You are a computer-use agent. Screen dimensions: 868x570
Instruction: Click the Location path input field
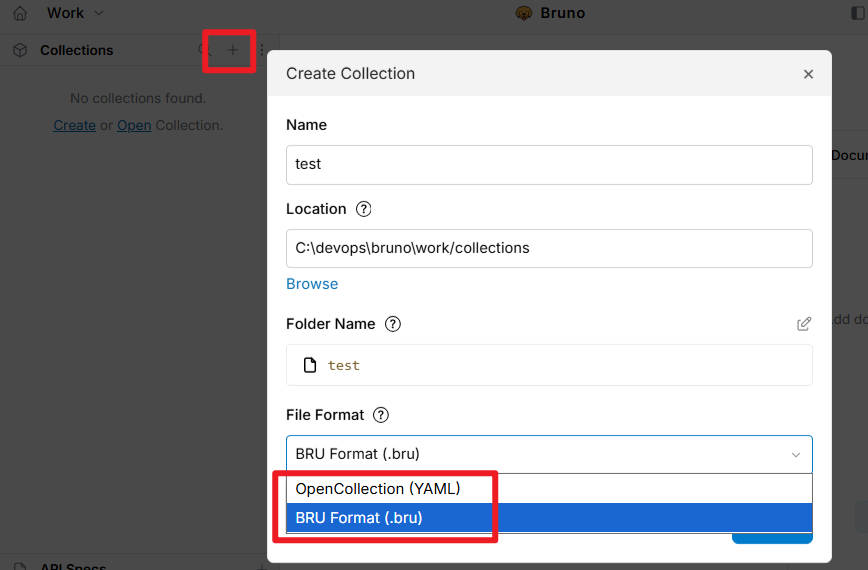pyautogui.click(x=549, y=248)
